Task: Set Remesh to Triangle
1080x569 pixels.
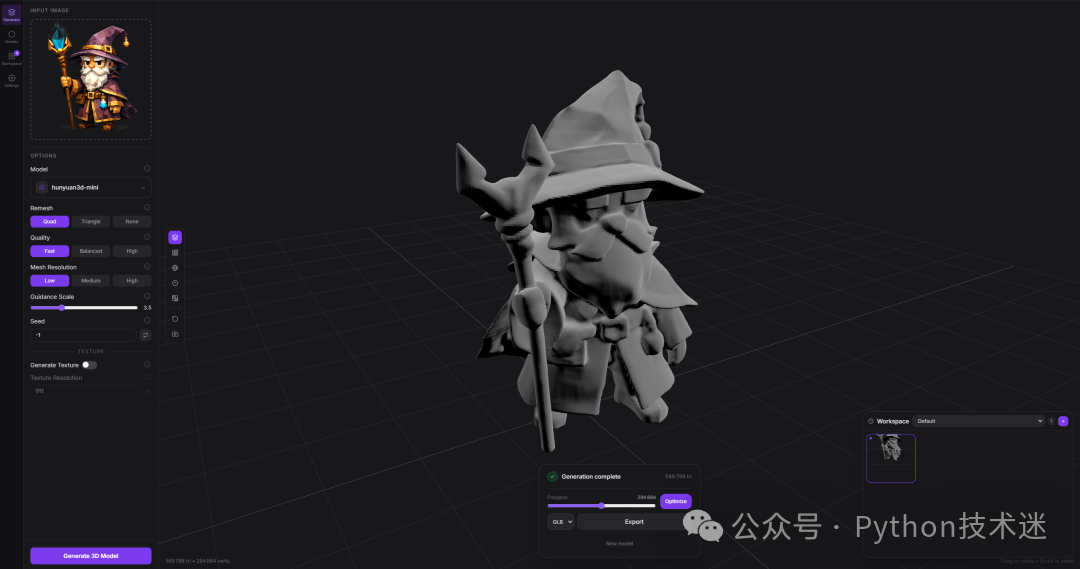Action: [91, 221]
